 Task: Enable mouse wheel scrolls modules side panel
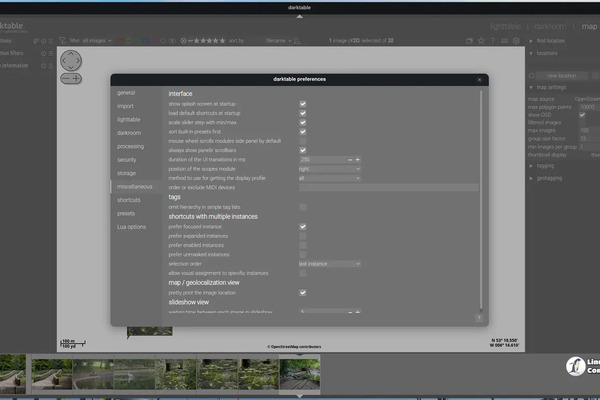(303, 141)
